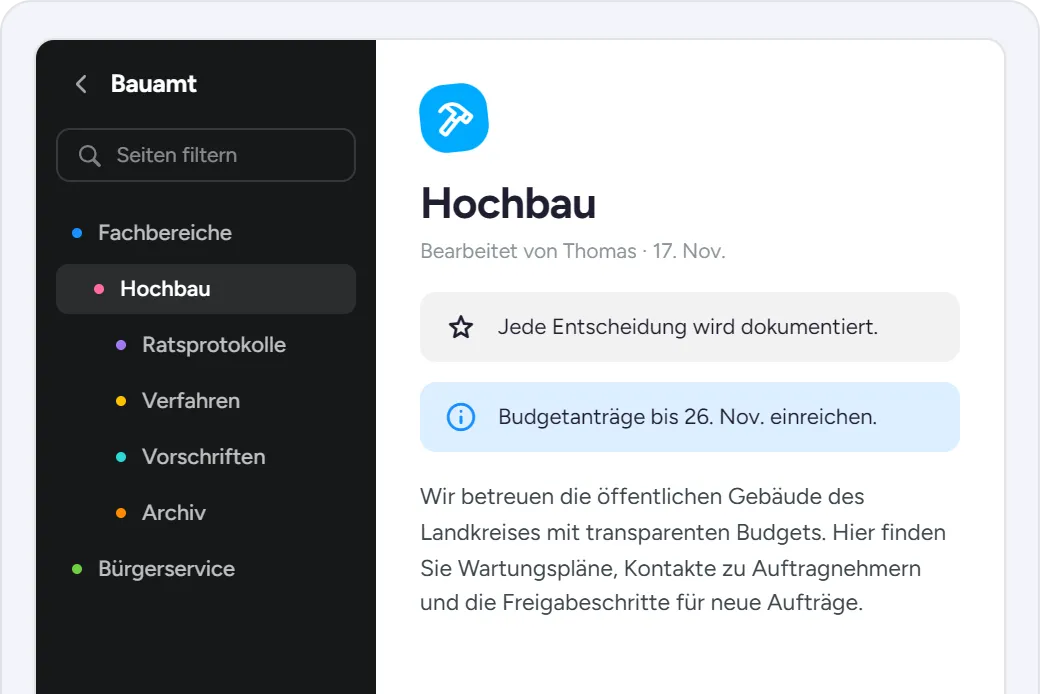Screen dimensions: 1040x694
Task: Open the Verfahren page
Action: point(206,401)
